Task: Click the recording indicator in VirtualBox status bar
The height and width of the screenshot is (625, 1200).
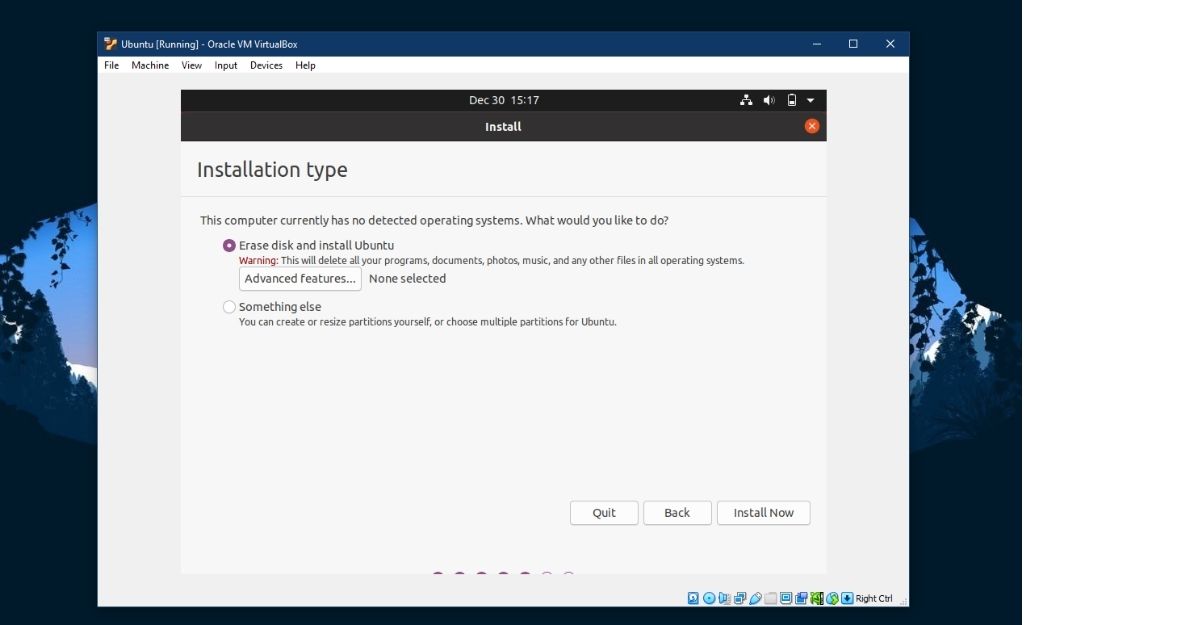Action: tap(801, 598)
